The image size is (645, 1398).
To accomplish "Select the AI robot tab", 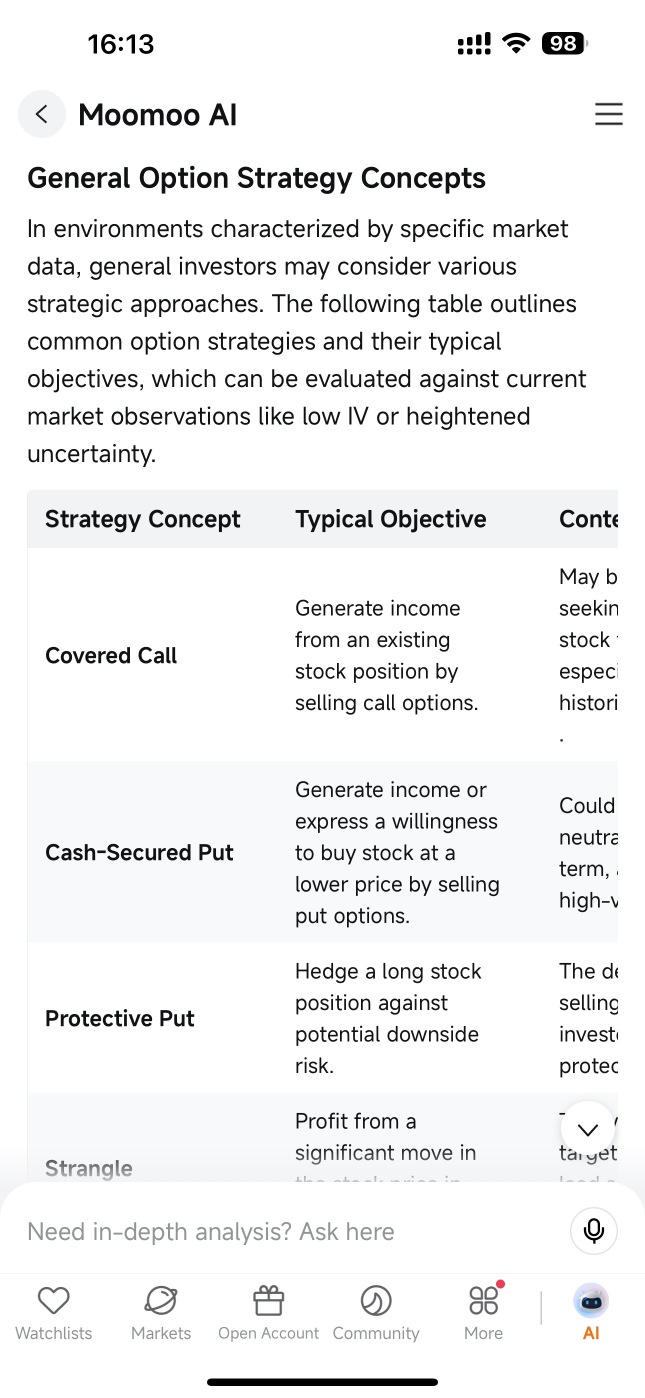I will pos(591,1313).
